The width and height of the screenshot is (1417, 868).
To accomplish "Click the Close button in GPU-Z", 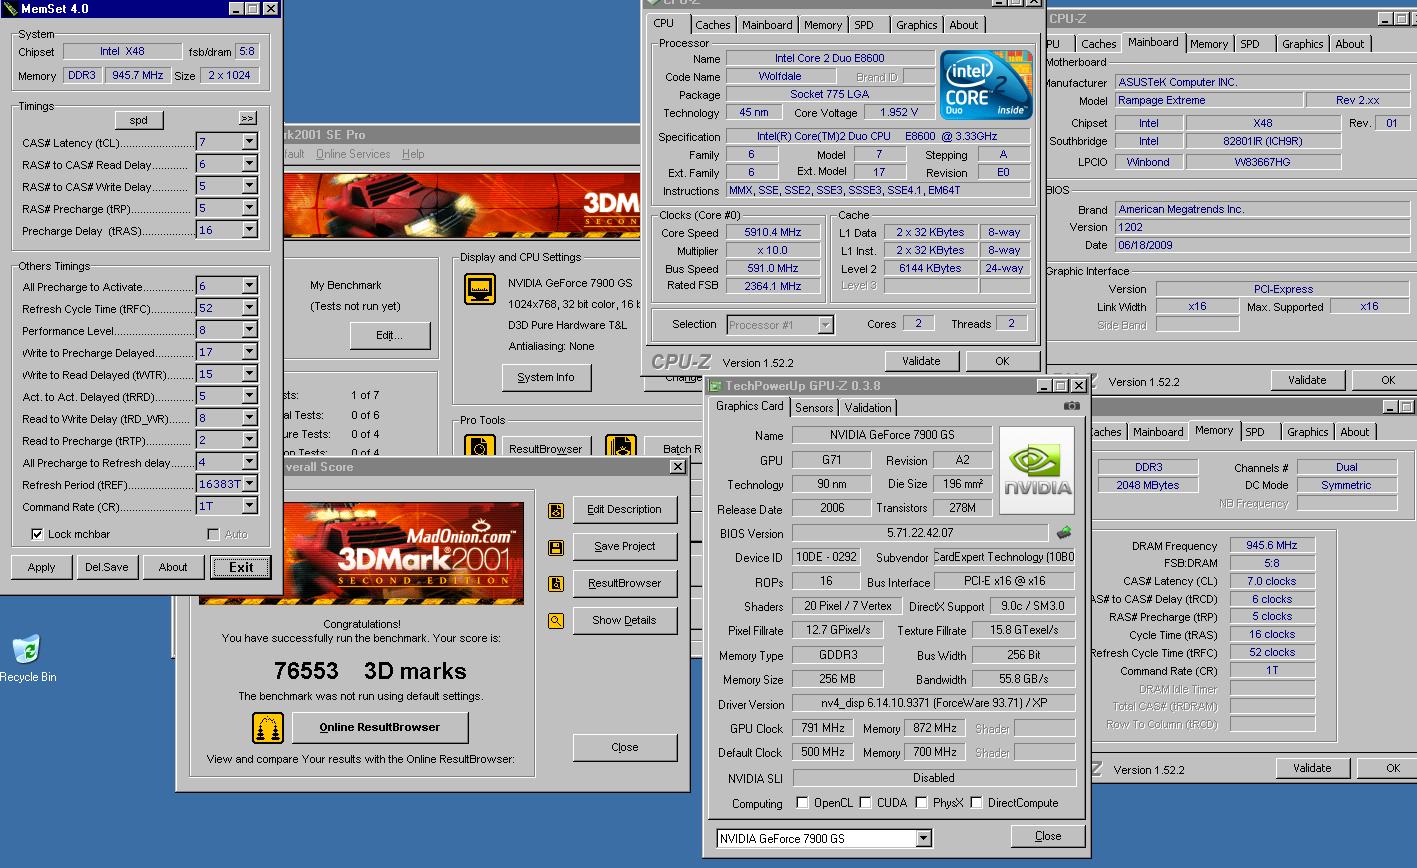I will click(x=1048, y=836).
